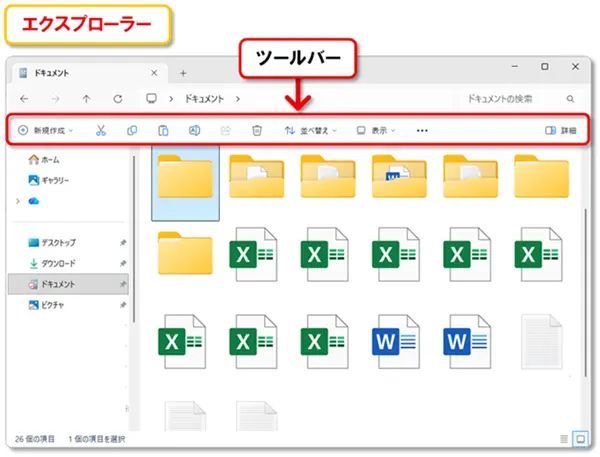The image size is (600, 457).
Task: Click ドキュメント in the address breadcrumb
Action: [204, 99]
